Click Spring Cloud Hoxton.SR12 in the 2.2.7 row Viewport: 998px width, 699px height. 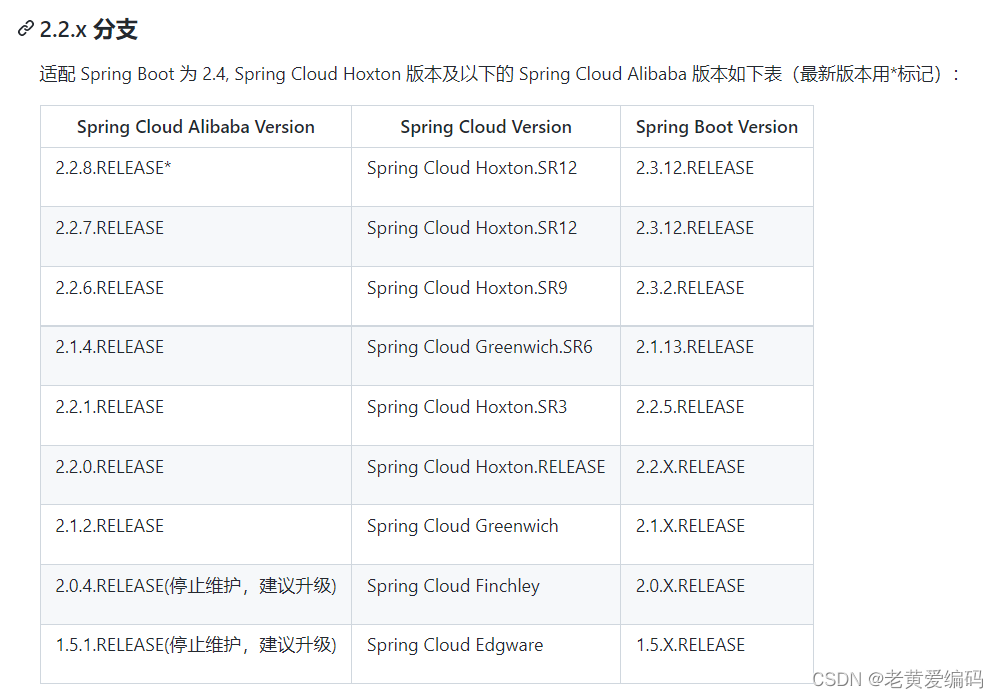[x=486, y=236]
